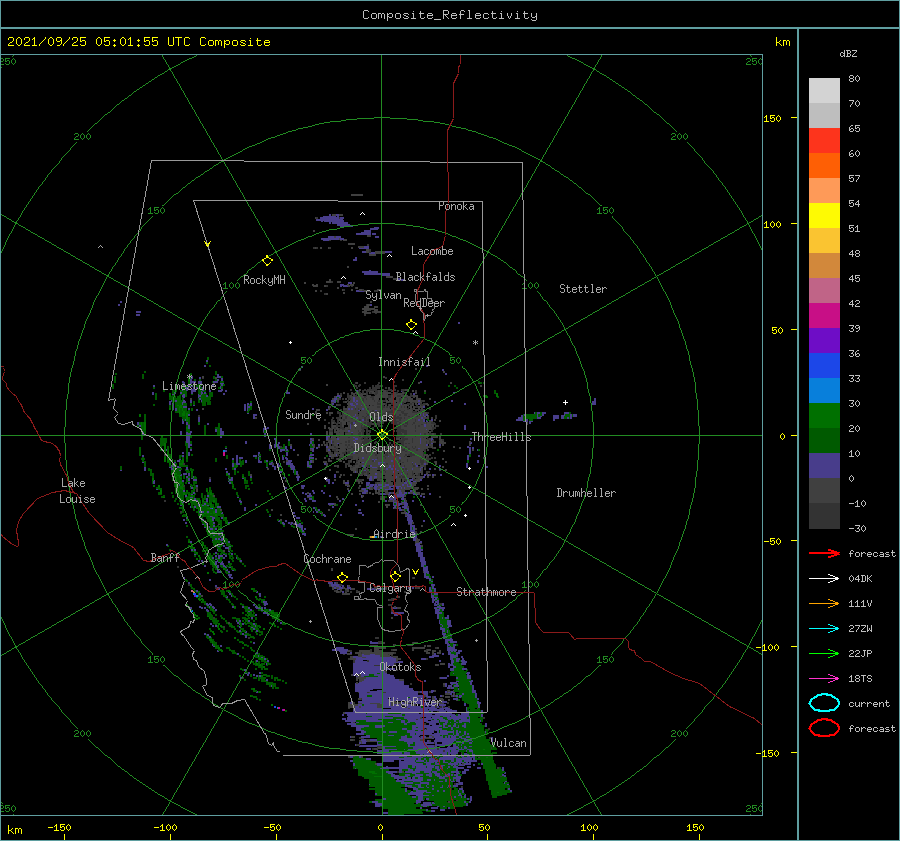Click the Didsbury town label
900x841 pixels.
pos(377,448)
